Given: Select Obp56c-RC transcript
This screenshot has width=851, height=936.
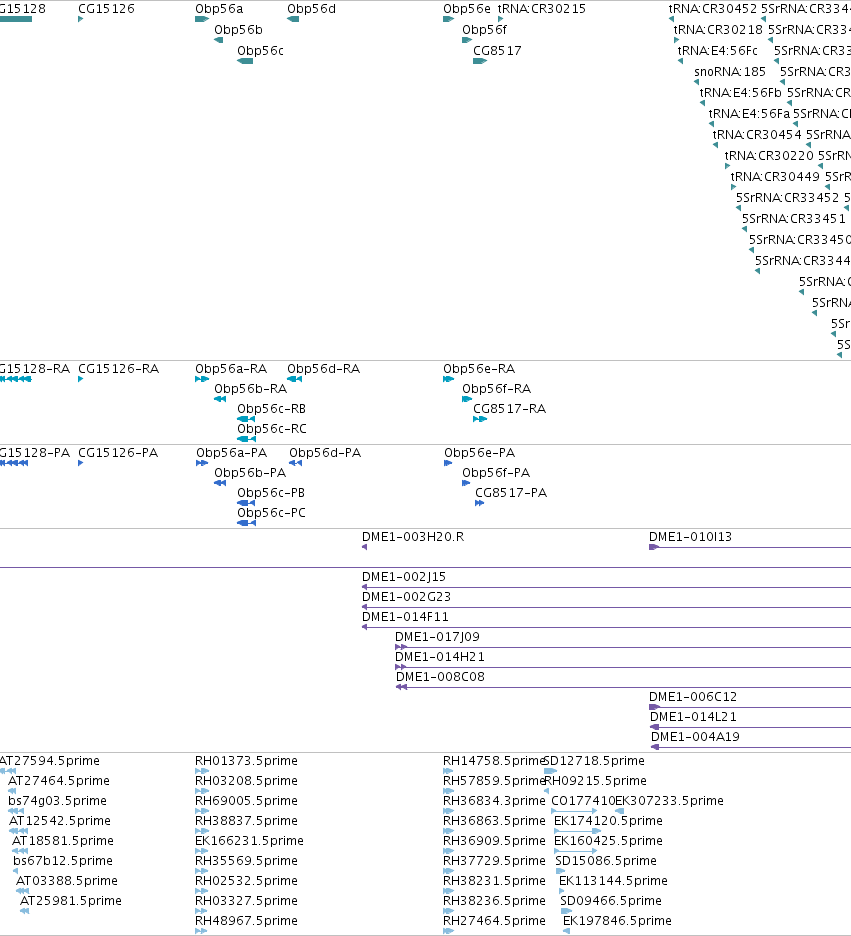Looking at the screenshot, I should [246, 439].
